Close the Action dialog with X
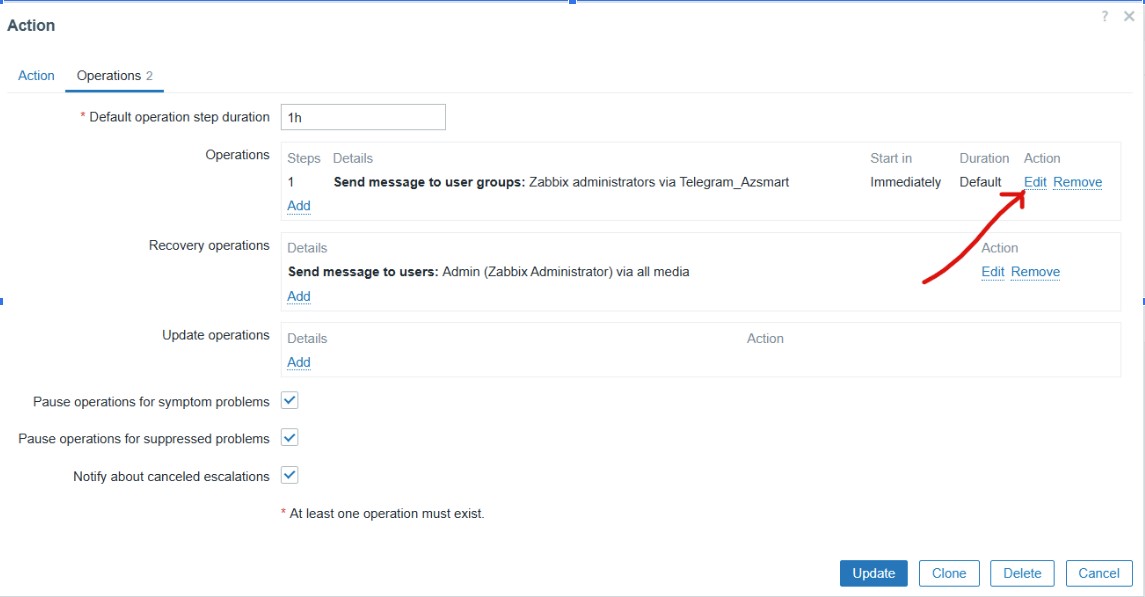The width and height of the screenshot is (1145, 597). point(1129,16)
